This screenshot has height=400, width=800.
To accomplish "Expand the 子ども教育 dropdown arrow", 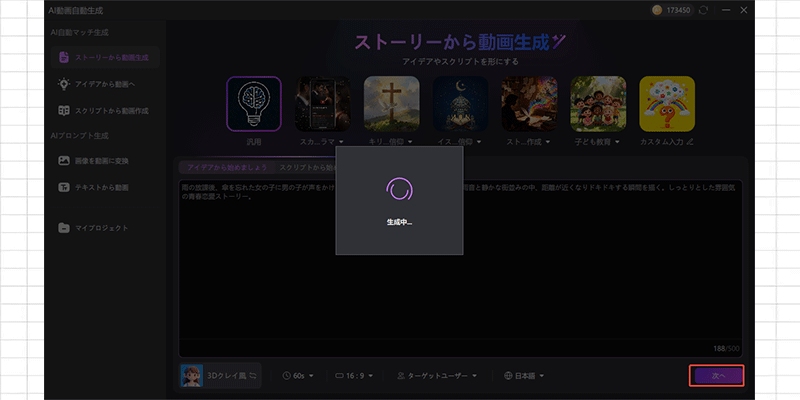I will pyautogui.click(x=617, y=142).
